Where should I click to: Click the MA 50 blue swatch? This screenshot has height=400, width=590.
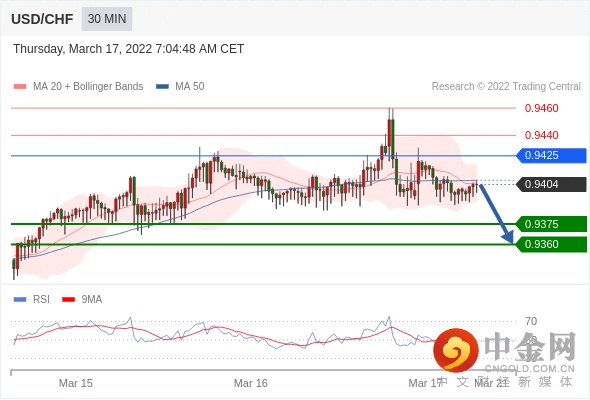pos(162,87)
